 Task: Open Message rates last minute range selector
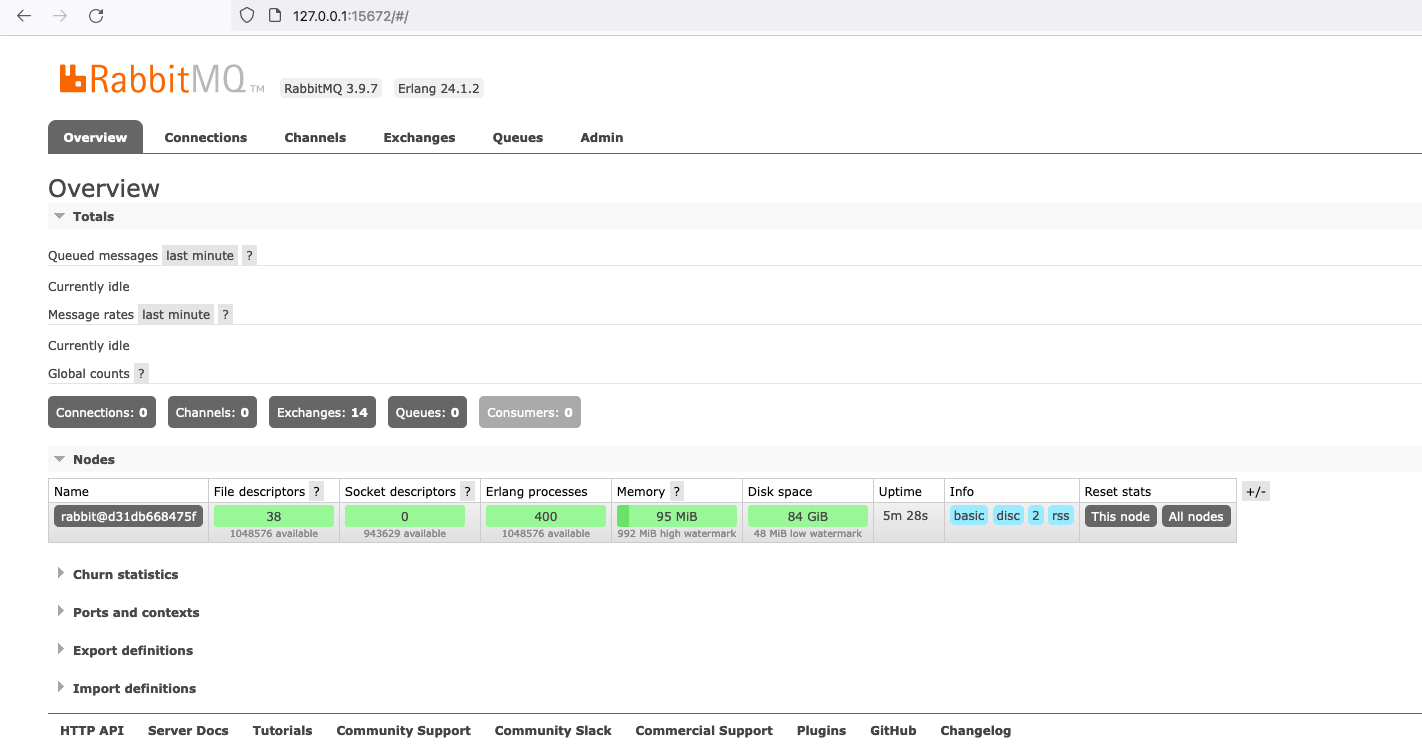[x=176, y=314]
